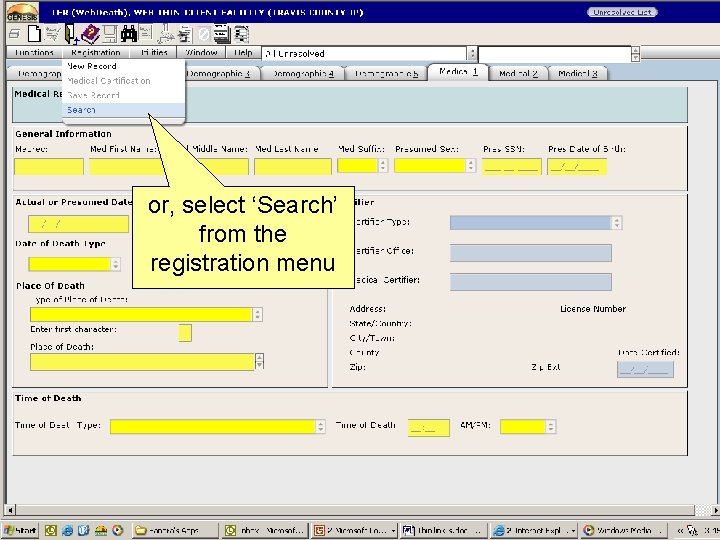Switch to the Medical 2 tab
This screenshot has width=720, height=540.
click(x=518, y=73)
